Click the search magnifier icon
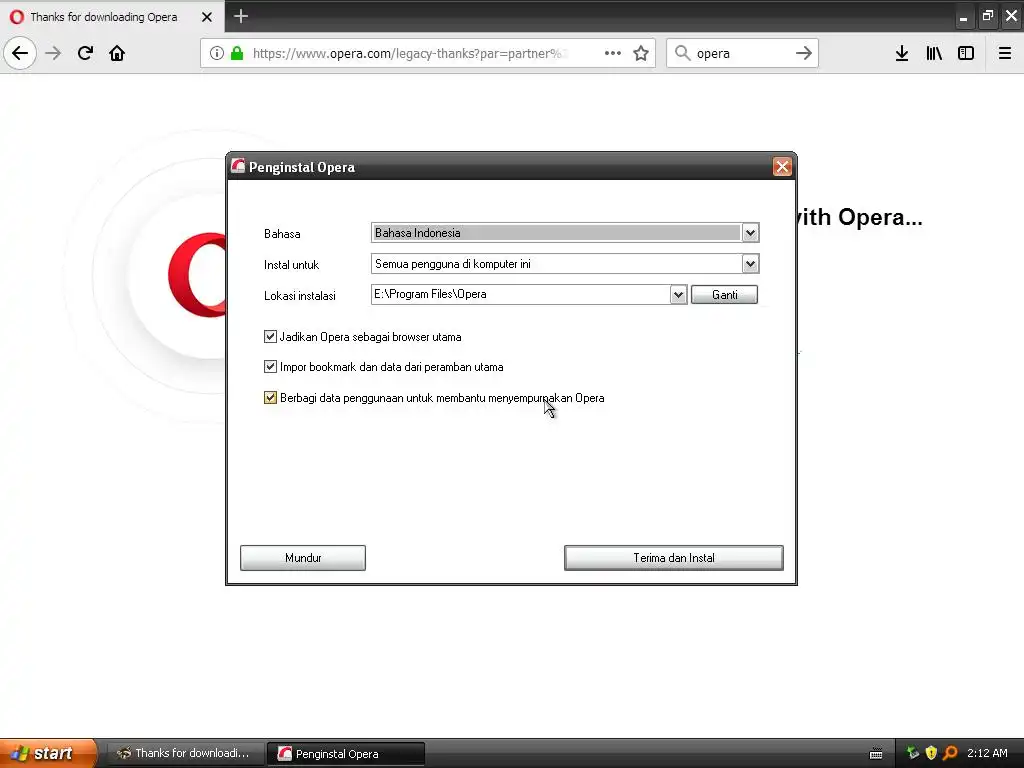 click(x=682, y=53)
